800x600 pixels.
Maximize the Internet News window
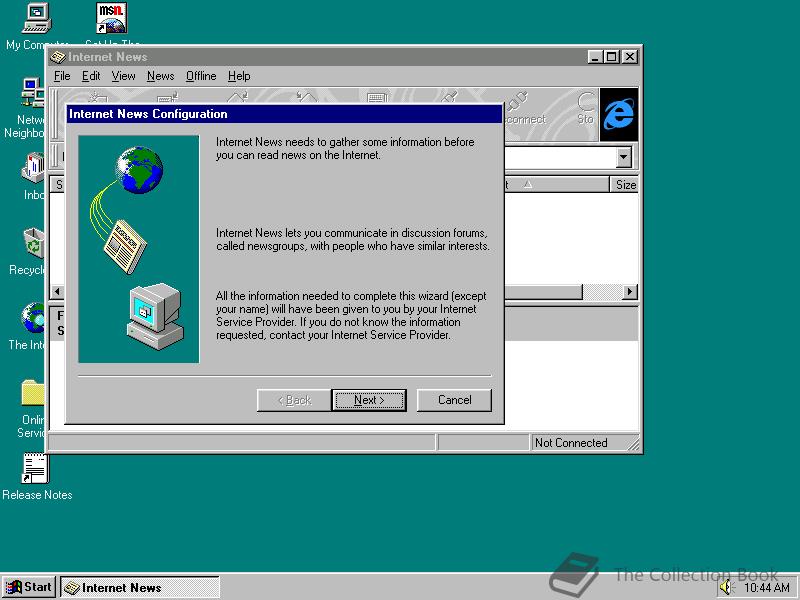point(611,57)
